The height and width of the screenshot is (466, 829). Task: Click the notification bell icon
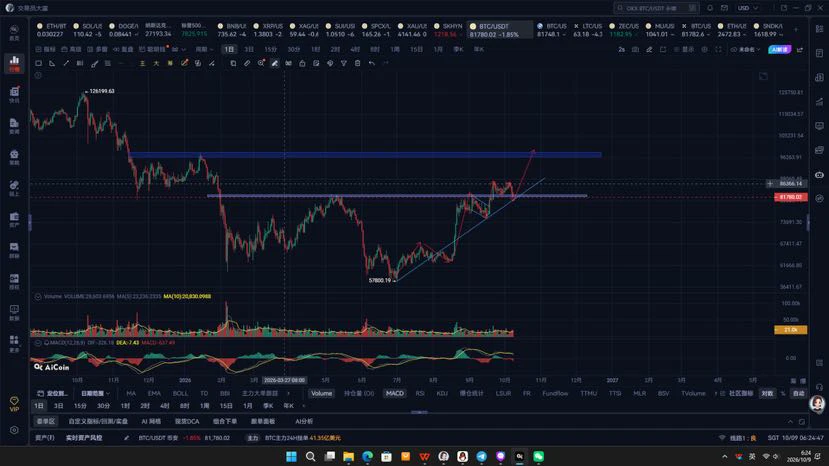[x=710, y=8]
